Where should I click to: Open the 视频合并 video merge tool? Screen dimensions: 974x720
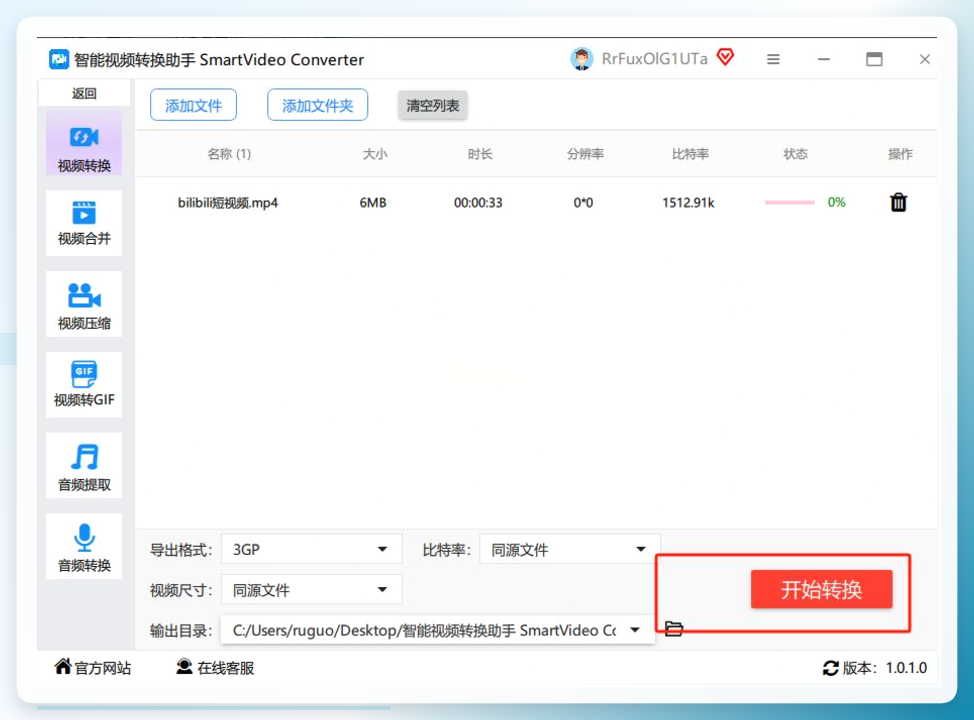[x=84, y=223]
